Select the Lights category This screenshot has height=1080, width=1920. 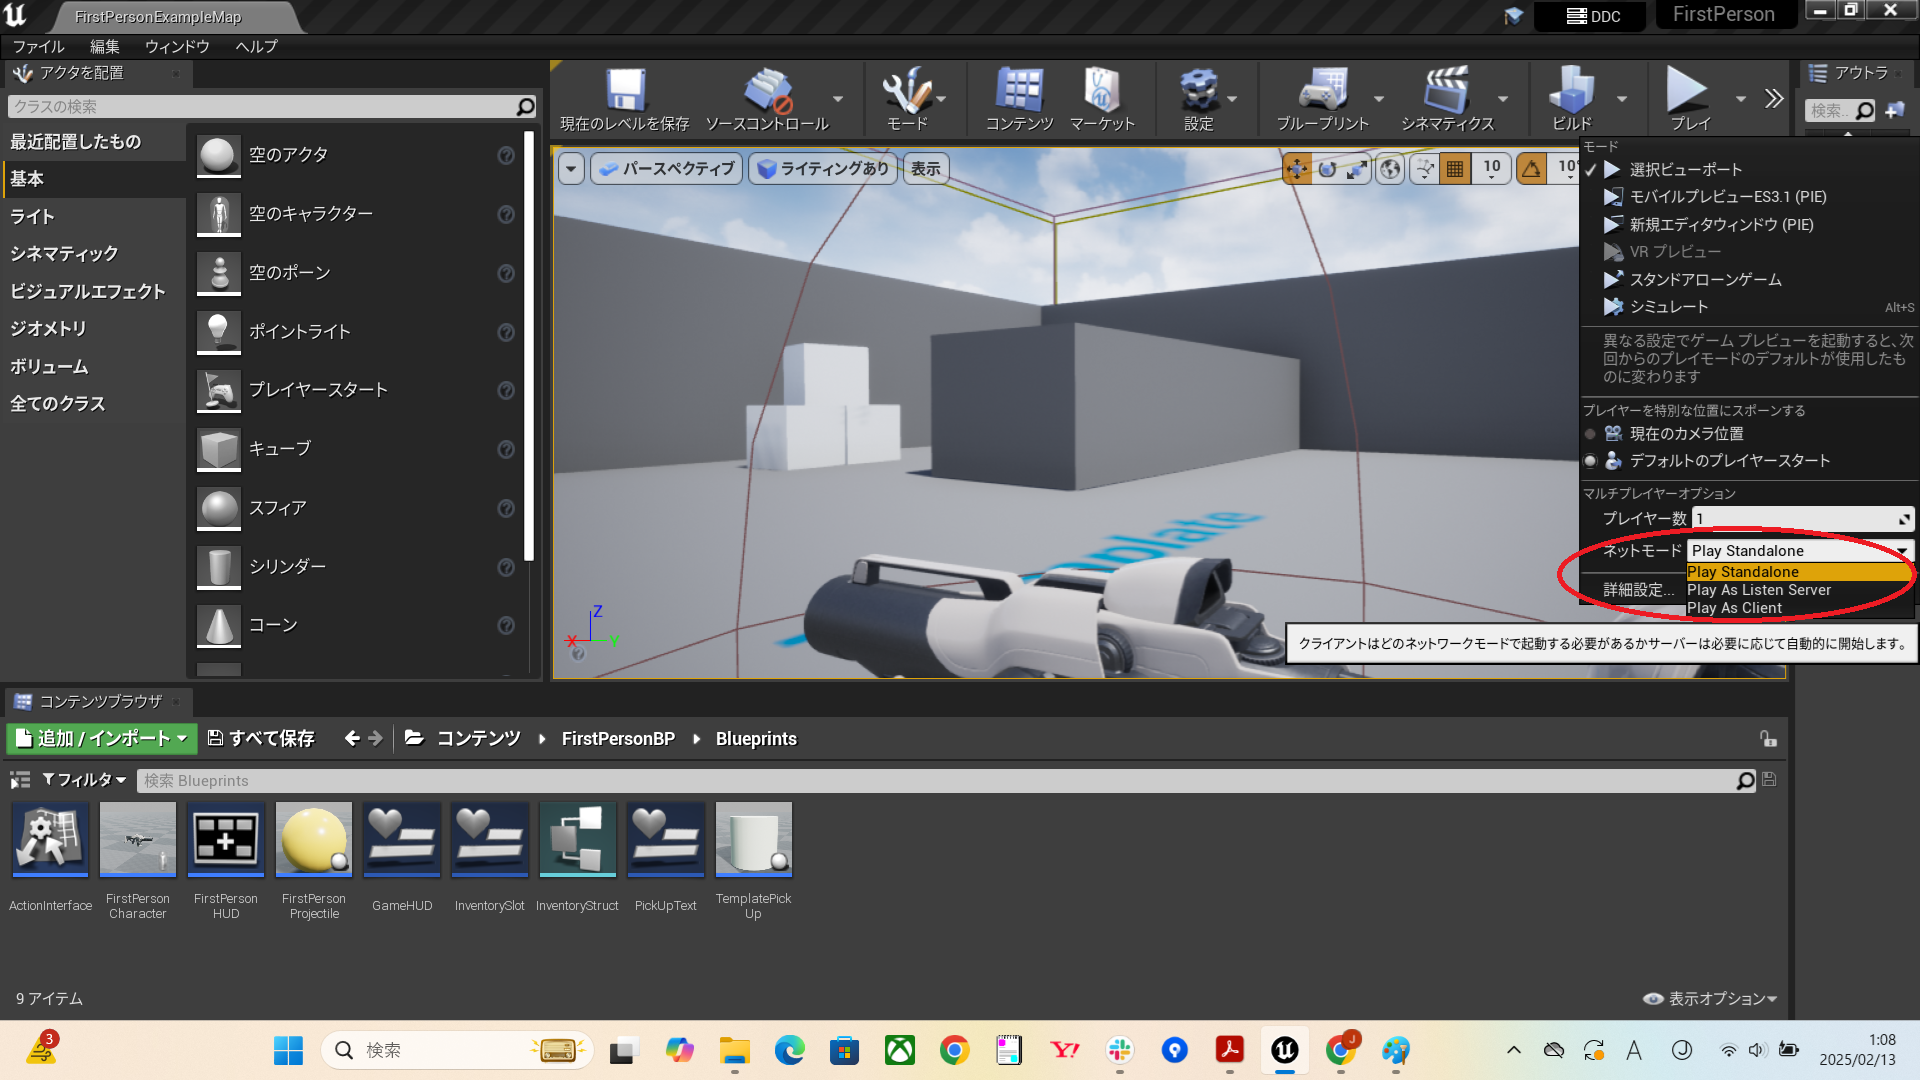tap(93, 217)
